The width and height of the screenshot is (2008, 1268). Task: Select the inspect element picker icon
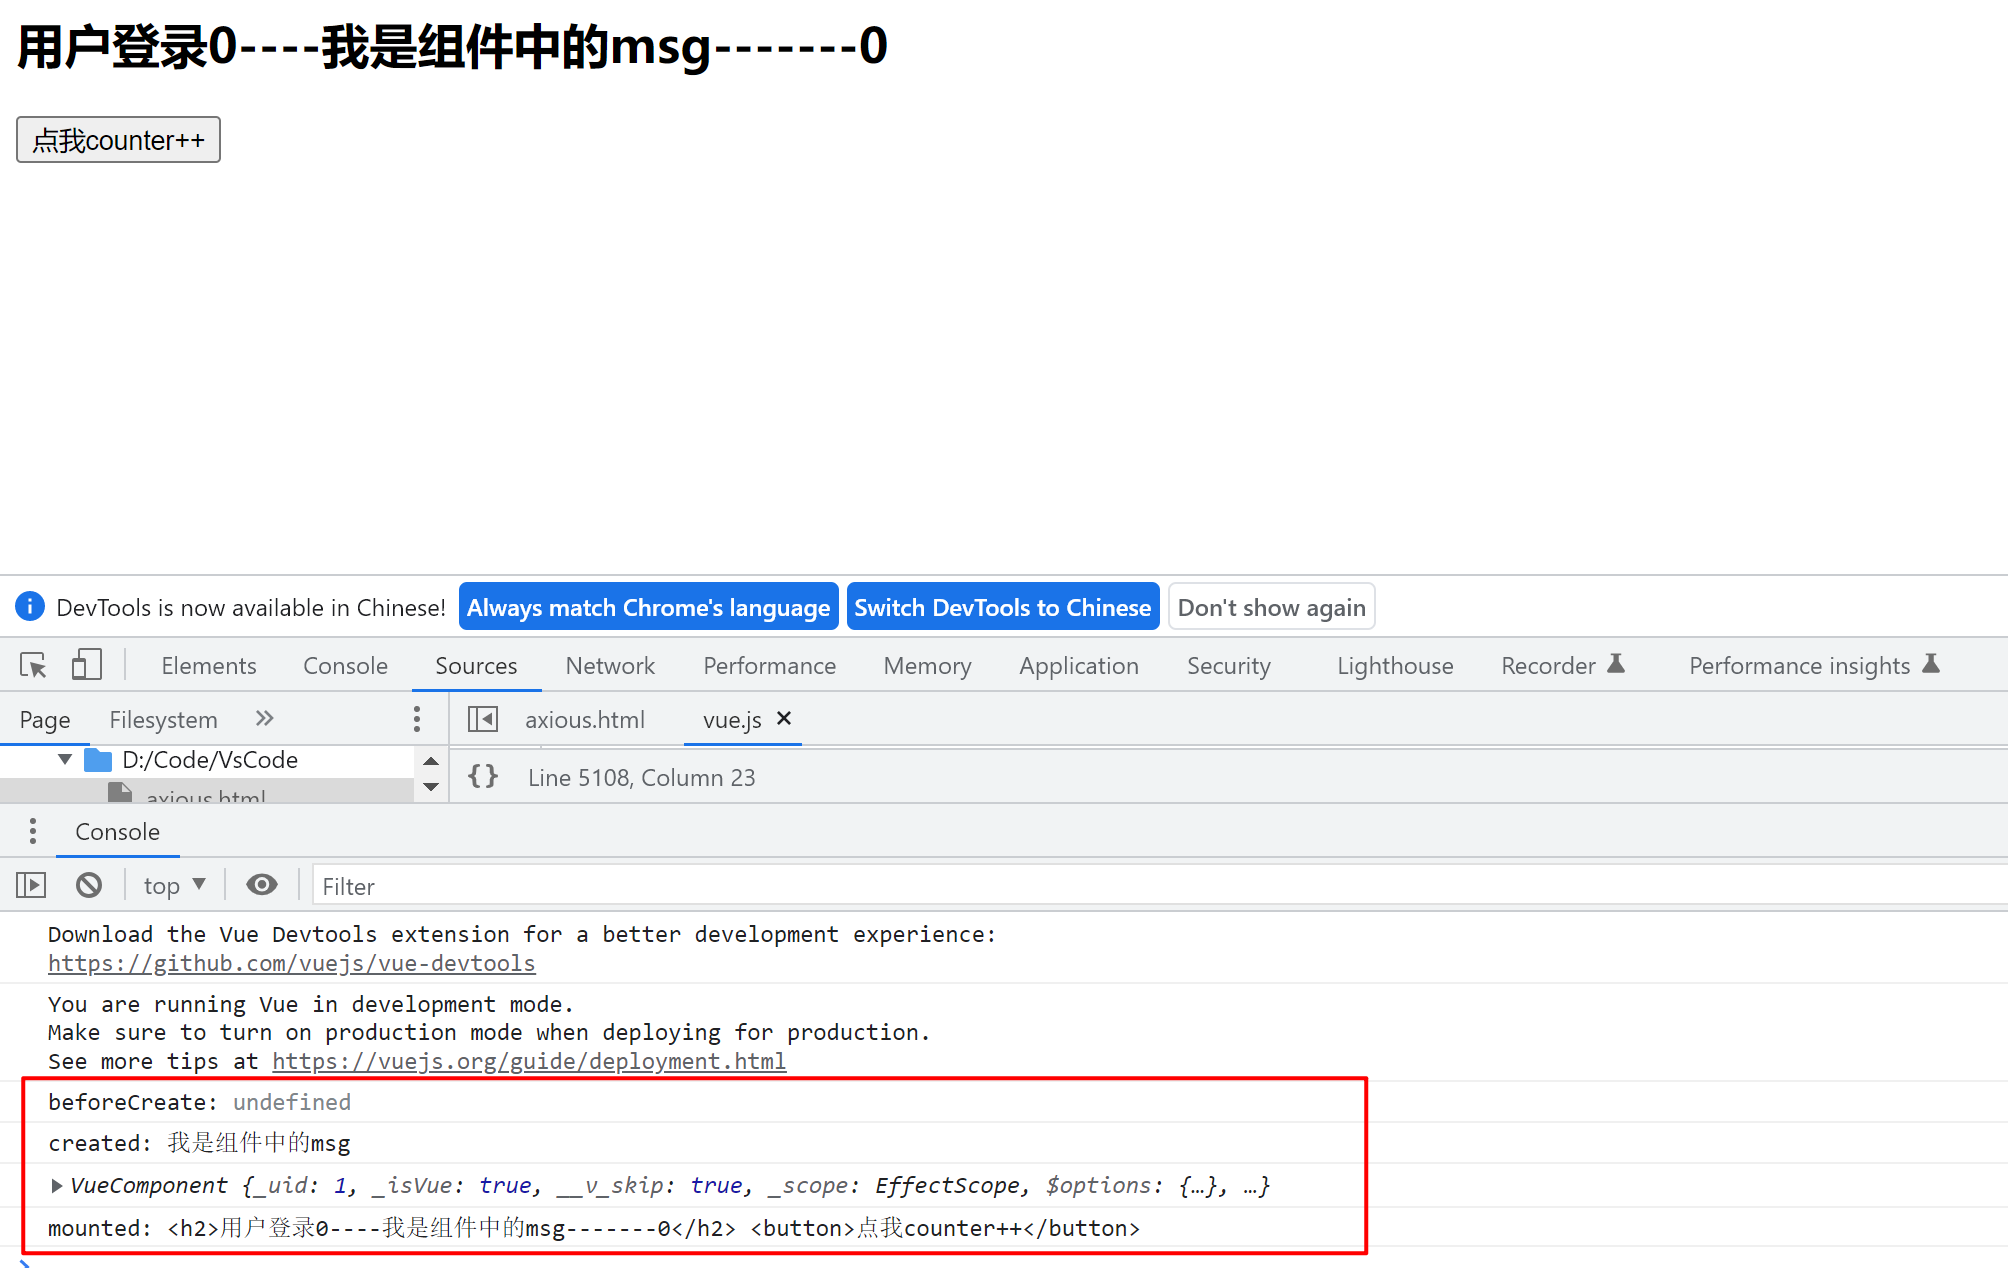coord(33,665)
